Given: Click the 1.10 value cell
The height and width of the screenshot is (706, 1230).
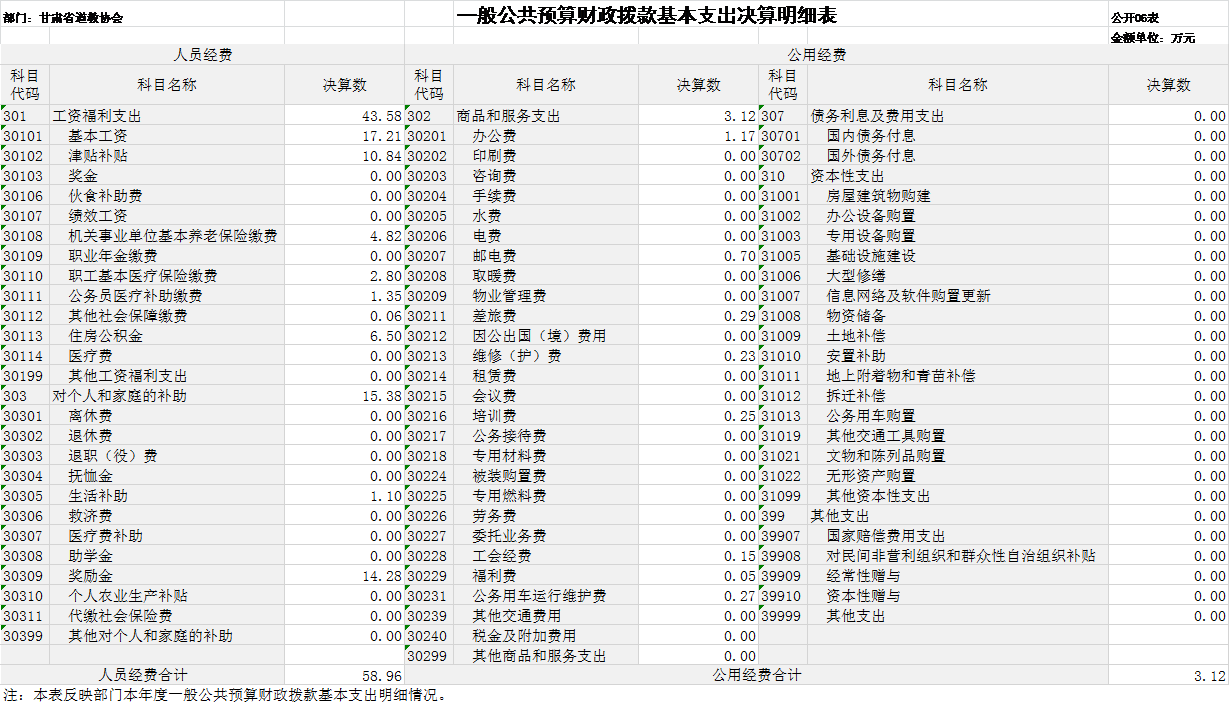Looking at the screenshot, I should pos(344,496).
